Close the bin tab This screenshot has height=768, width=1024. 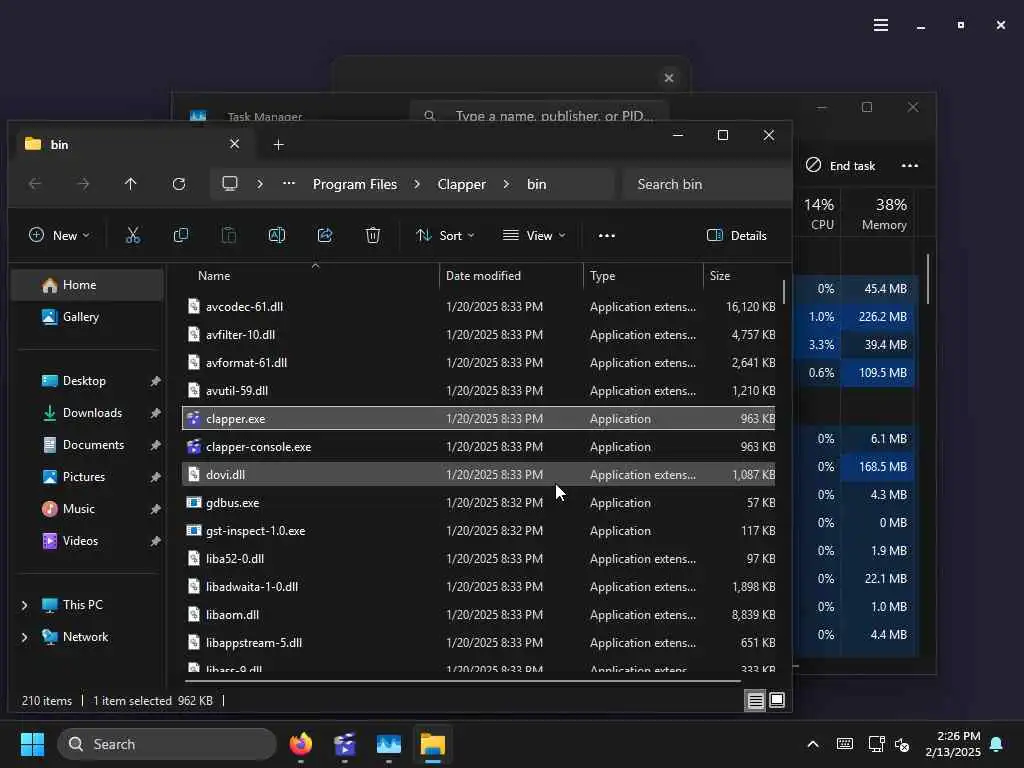(x=234, y=144)
